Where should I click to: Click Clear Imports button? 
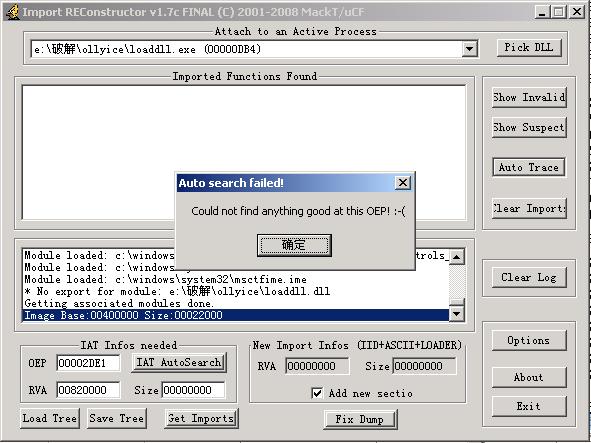click(x=529, y=208)
